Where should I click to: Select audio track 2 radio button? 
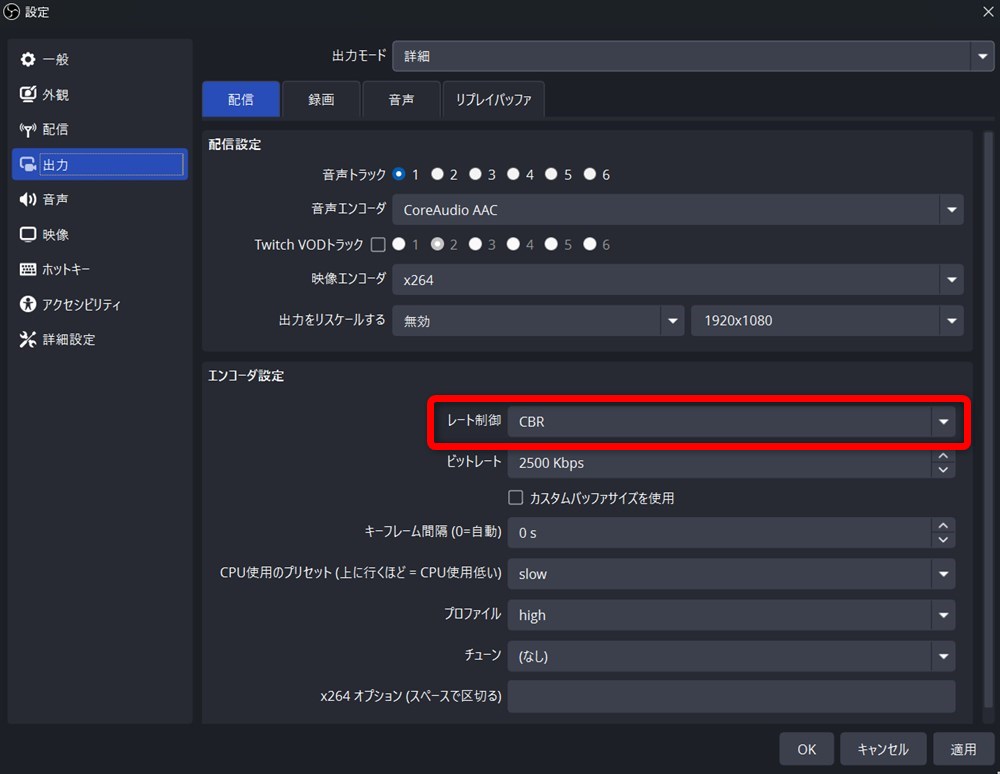pyautogui.click(x=438, y=174)
